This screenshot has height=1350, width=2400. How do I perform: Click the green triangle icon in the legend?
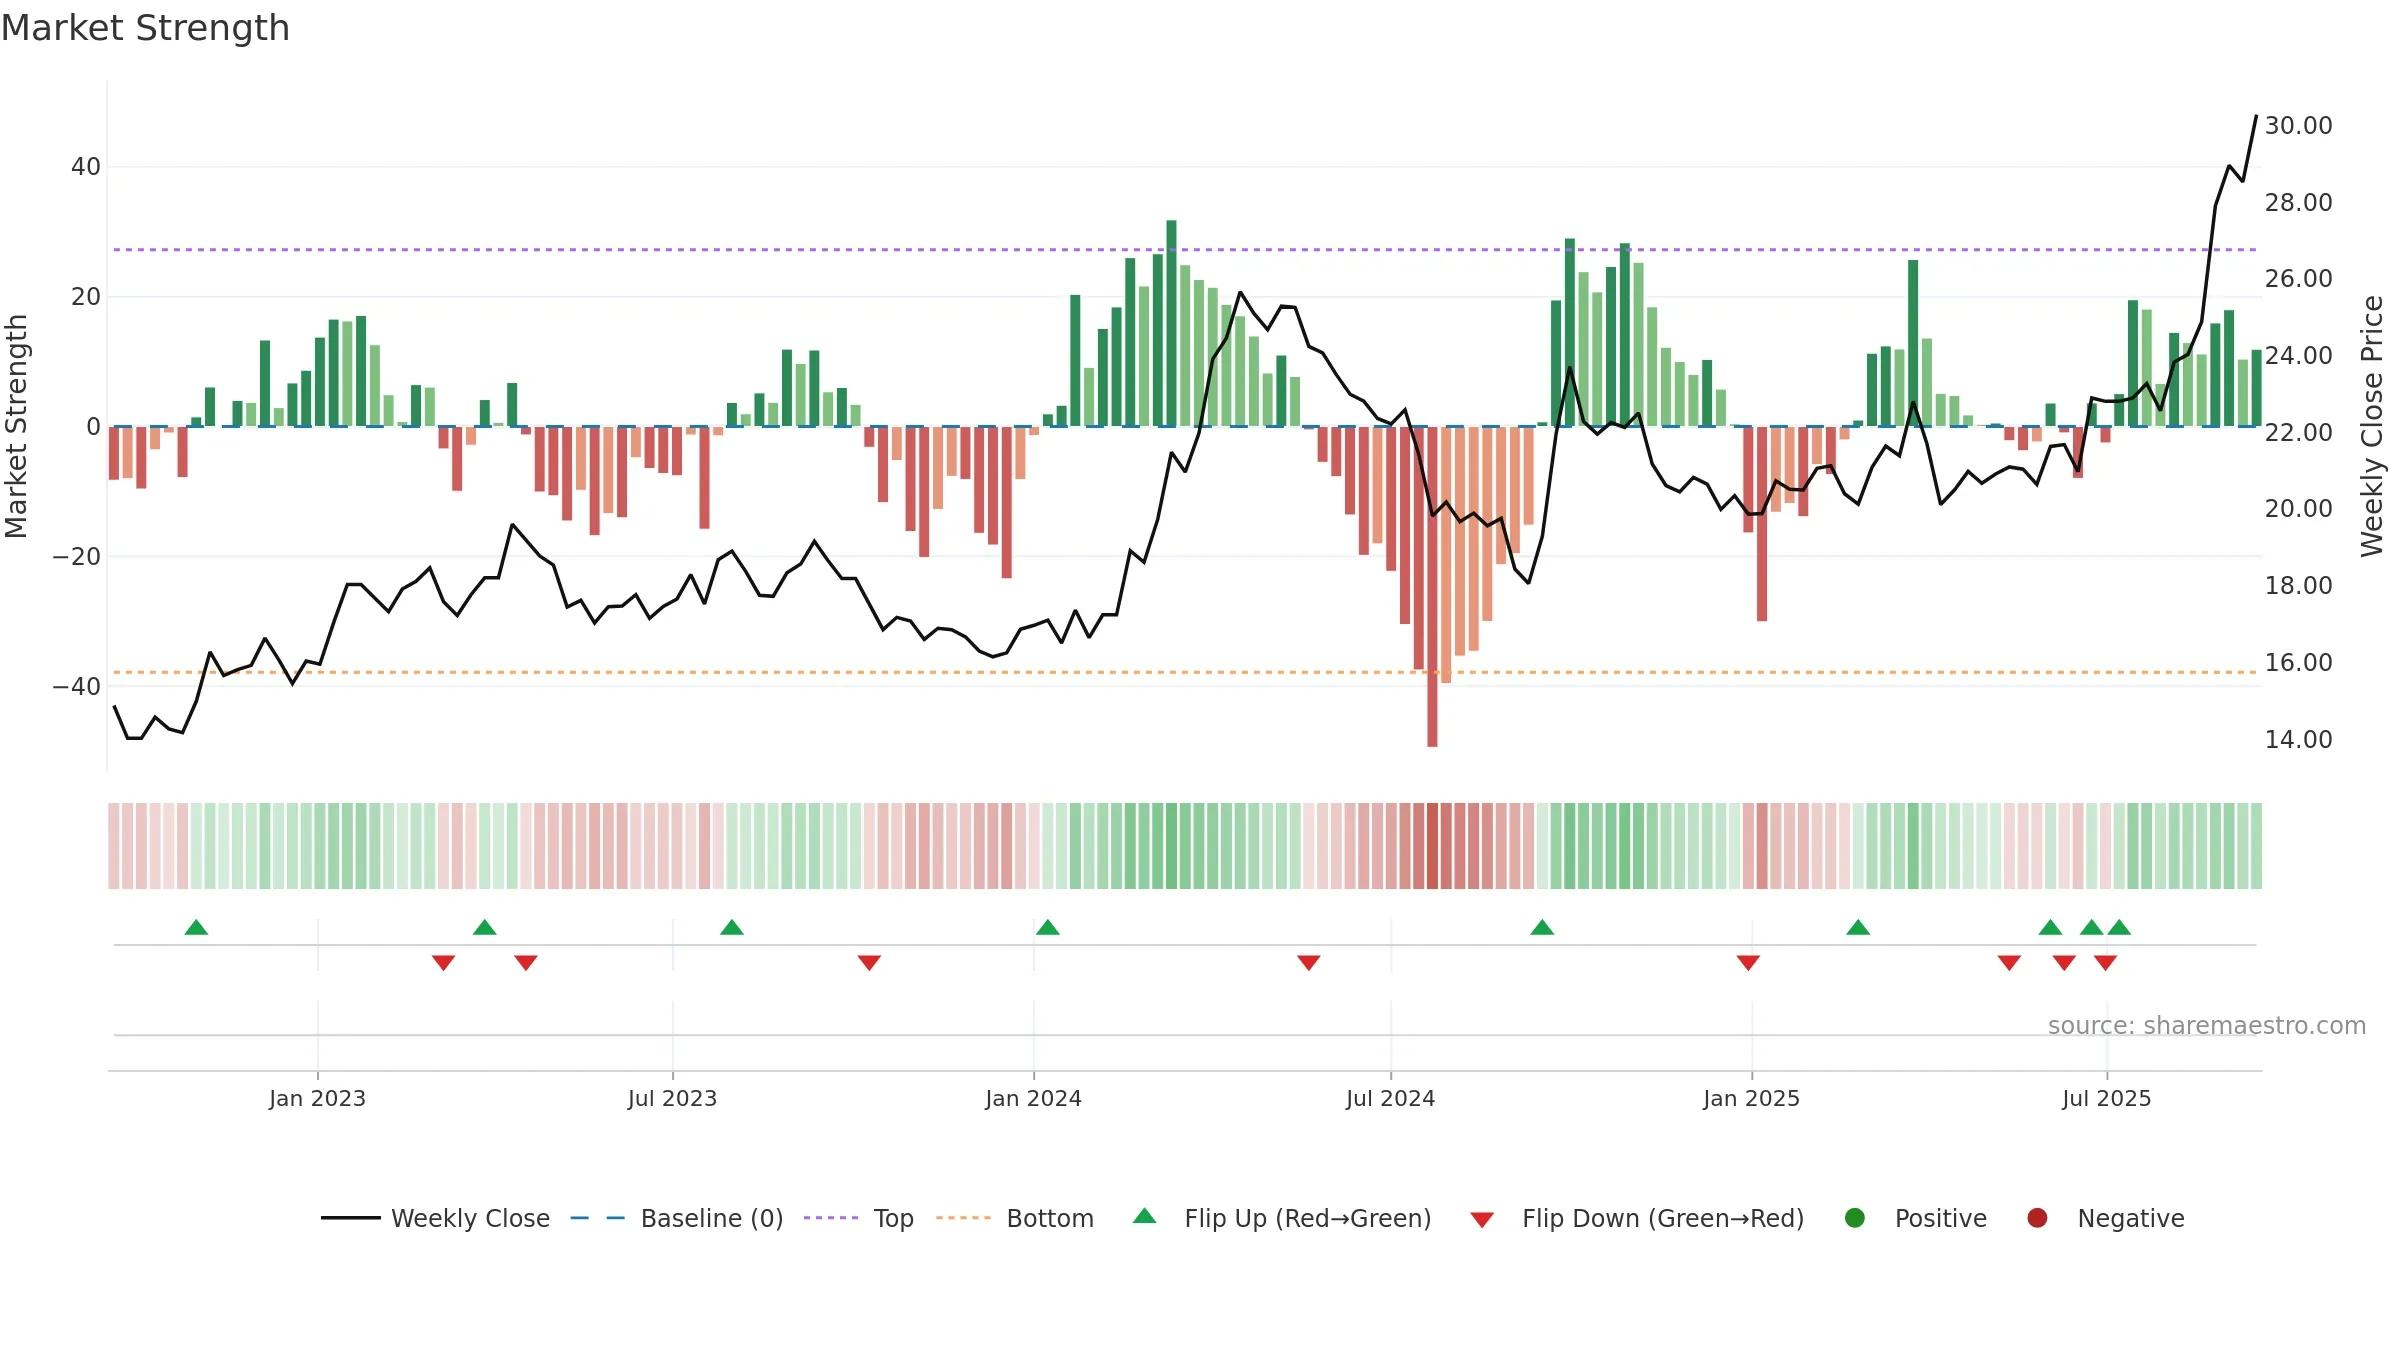(1145, 1216)
